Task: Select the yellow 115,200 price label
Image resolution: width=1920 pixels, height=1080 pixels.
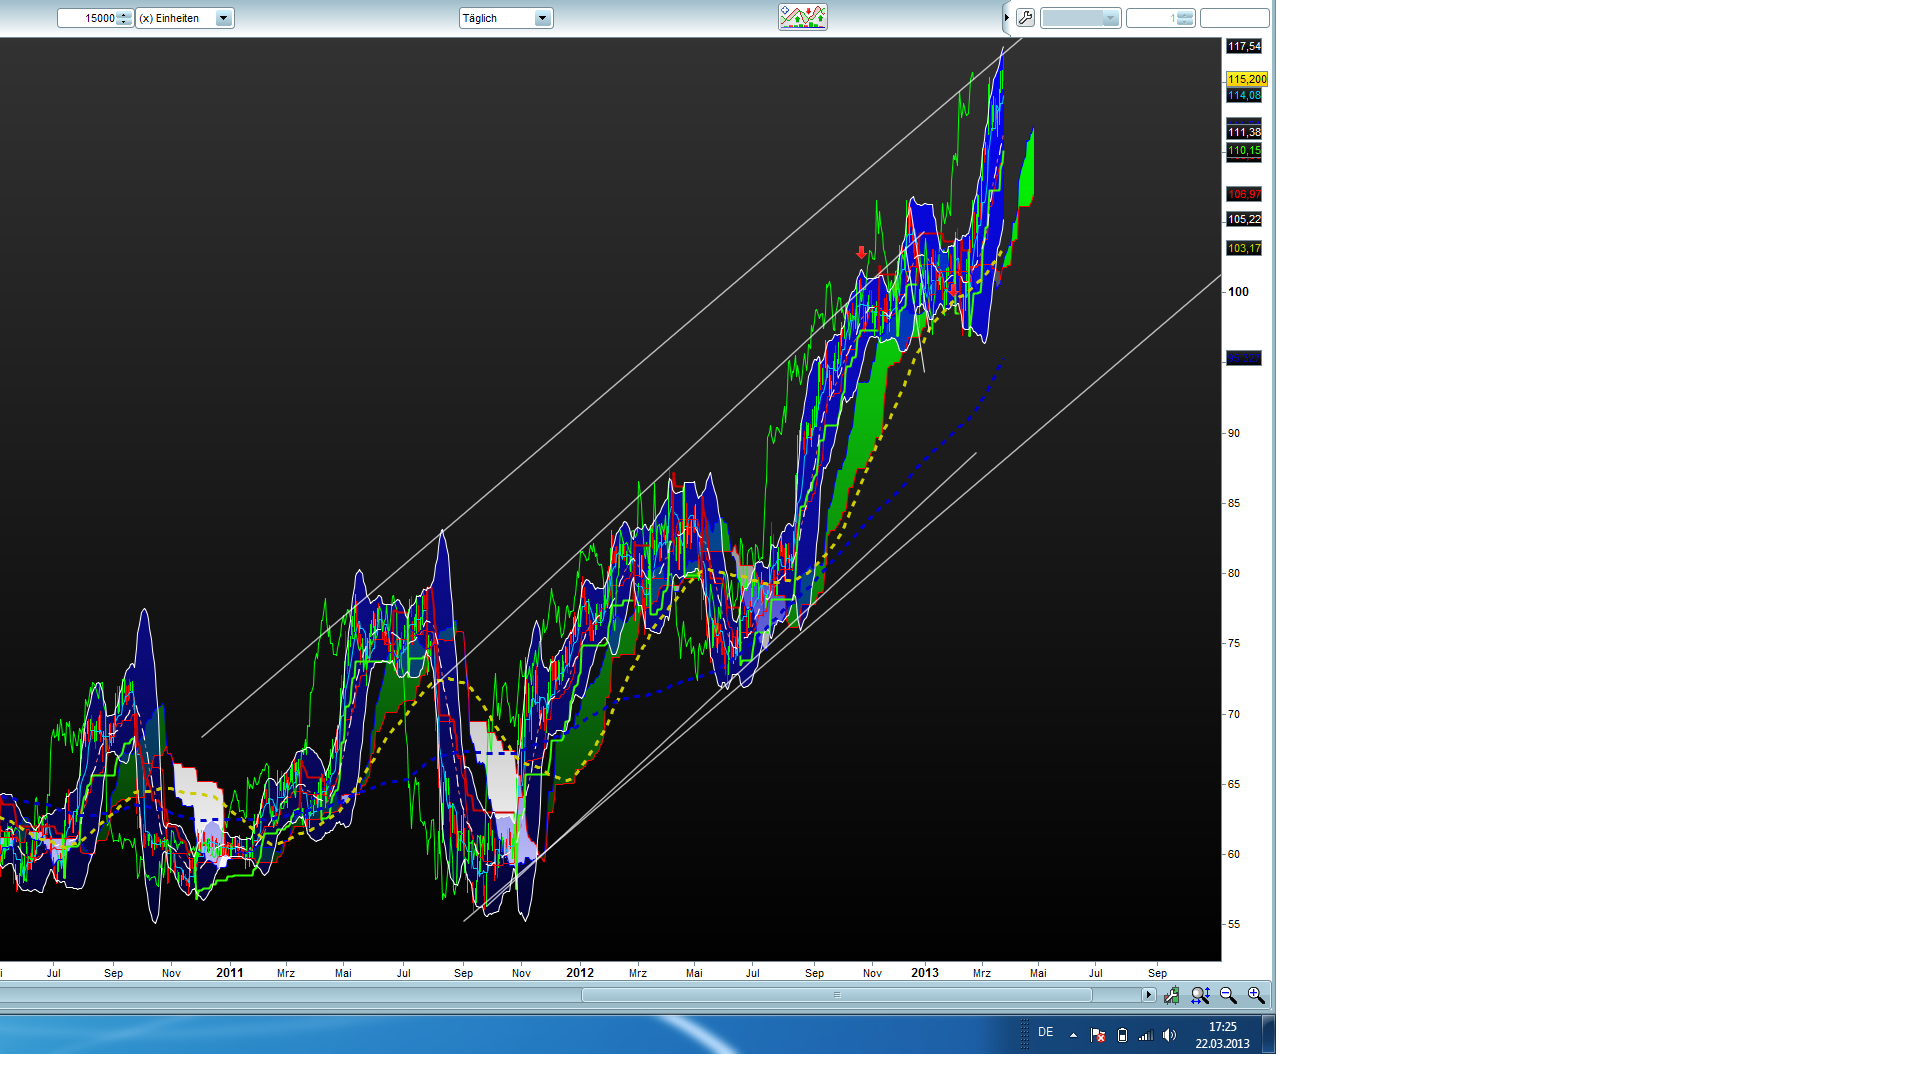Action: (1245, 78)
